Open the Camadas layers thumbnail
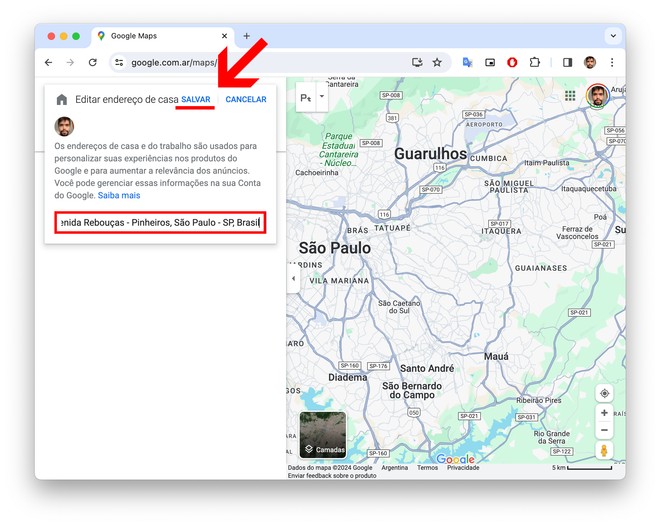660x525 pixels. pos(323,435)
